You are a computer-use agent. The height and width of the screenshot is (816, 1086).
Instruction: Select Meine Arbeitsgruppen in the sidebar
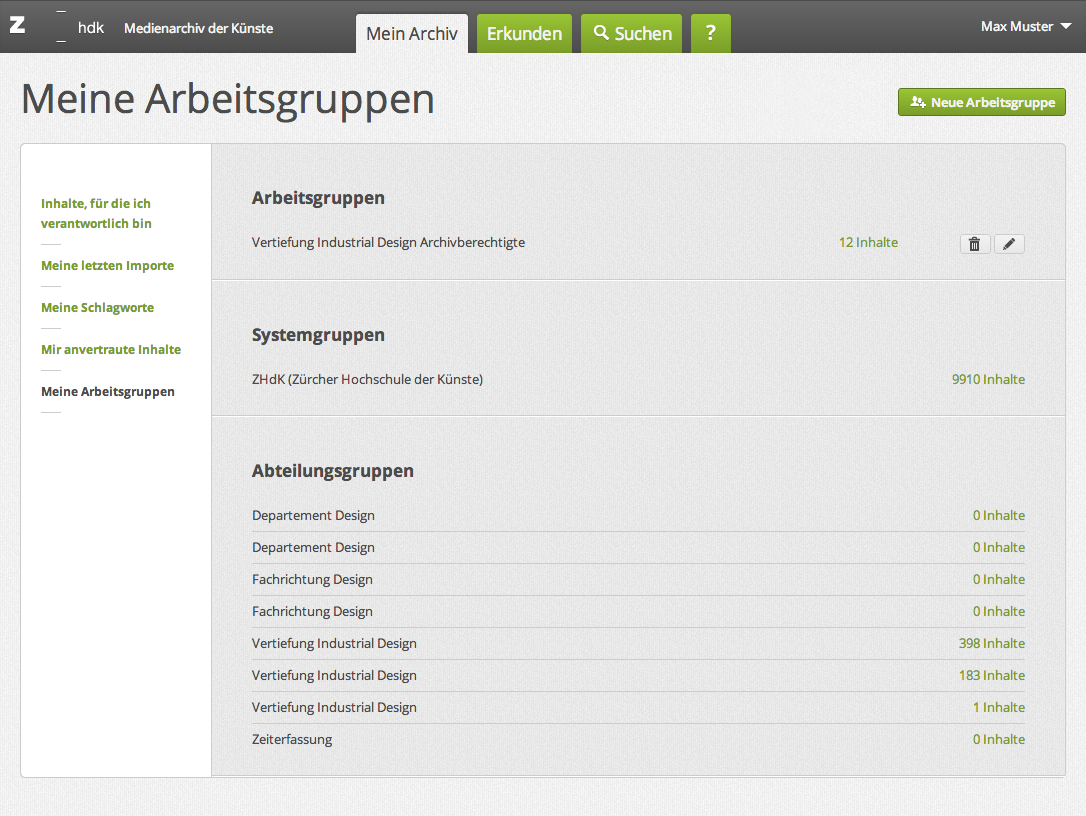pyautogui.click(x=107, y=392)
